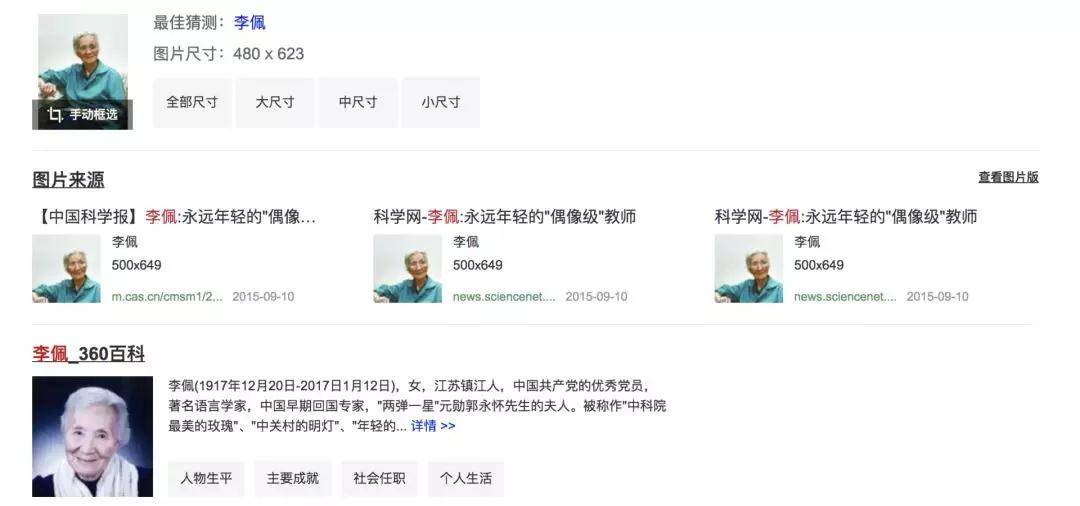
Task: Click the 手动框选 crop icon
Action: point(54,115)
